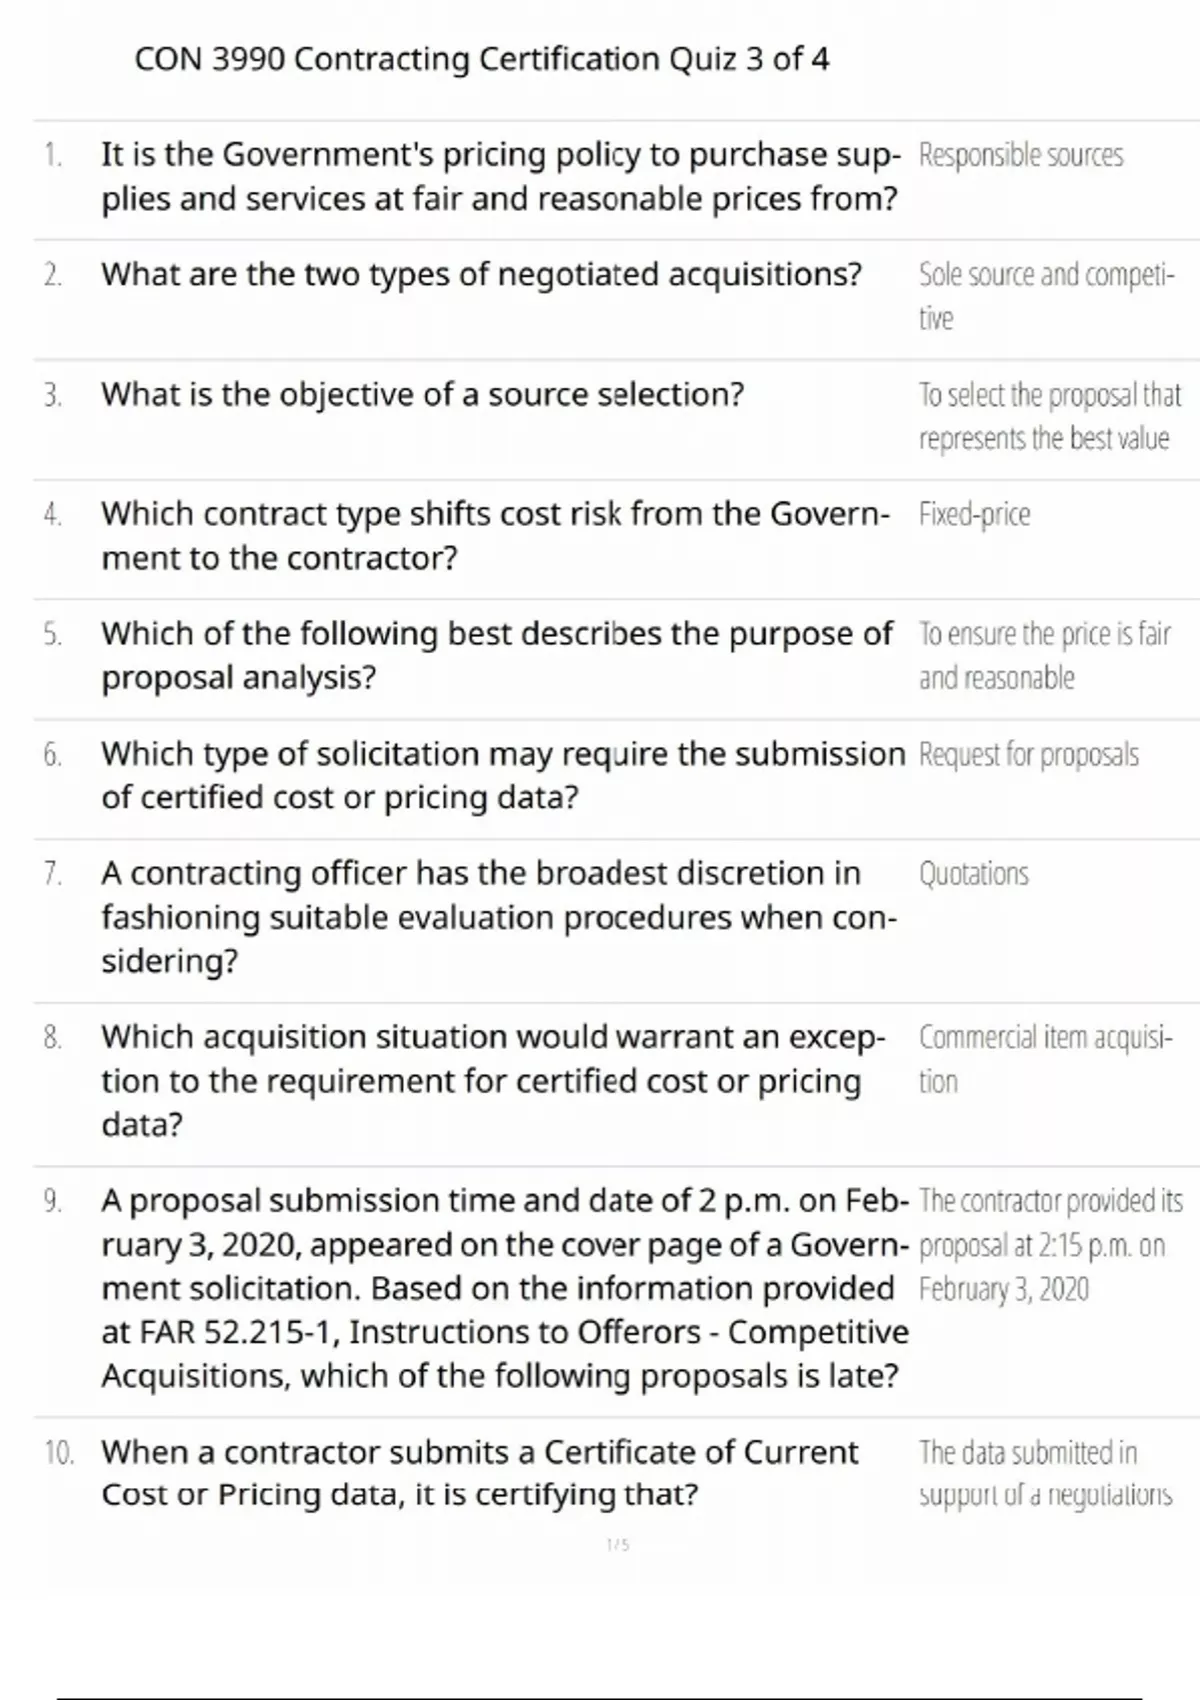Click question 4 about shifting cost risk
The image size is (1200, 1700).
tap(494, 535)
